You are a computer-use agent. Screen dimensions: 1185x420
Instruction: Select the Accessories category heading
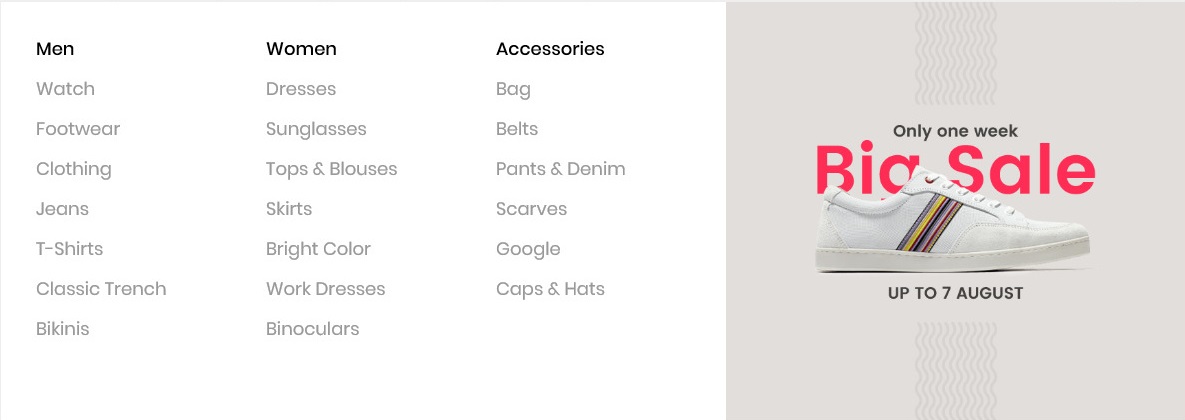coord(550,49)
